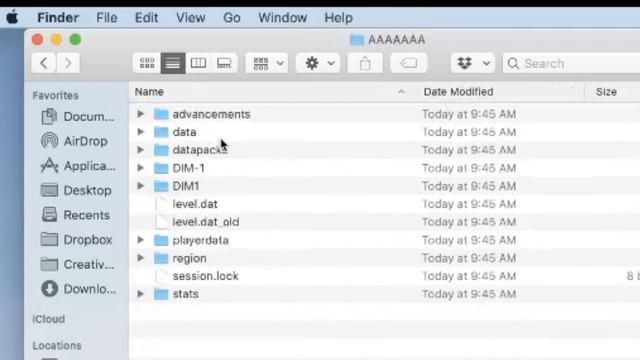Switch to list view
Viewport: 640px width, 360px height.
point(173,63)
